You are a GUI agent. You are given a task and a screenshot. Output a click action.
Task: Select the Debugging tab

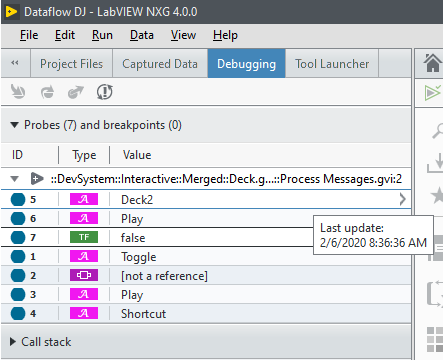(246, 63)
